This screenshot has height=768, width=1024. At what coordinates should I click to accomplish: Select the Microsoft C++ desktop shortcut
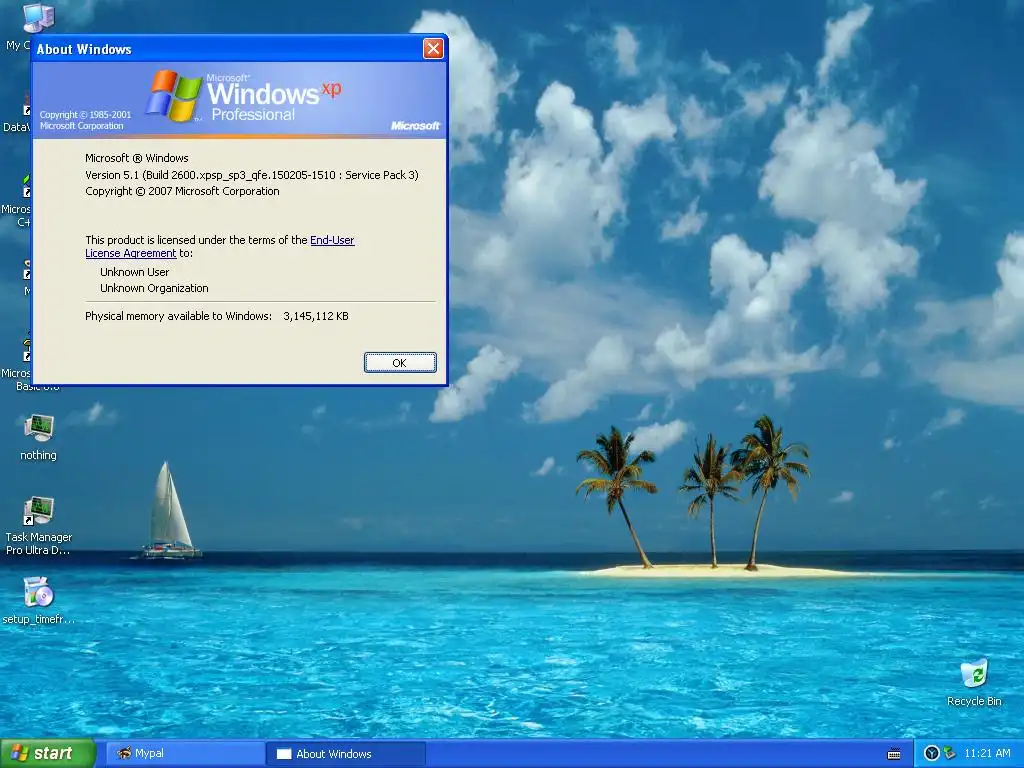pyautogui.click(x=16, y=202)
